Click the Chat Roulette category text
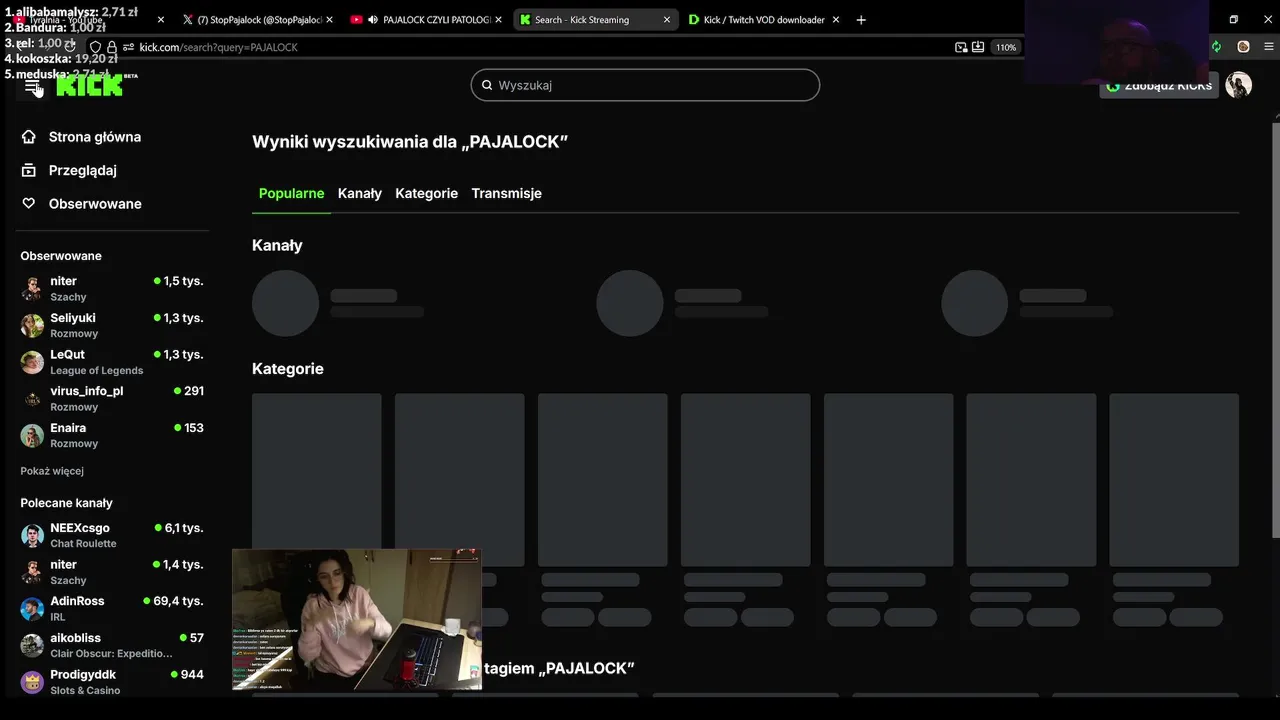The image size is (1280, 720). 83,544
